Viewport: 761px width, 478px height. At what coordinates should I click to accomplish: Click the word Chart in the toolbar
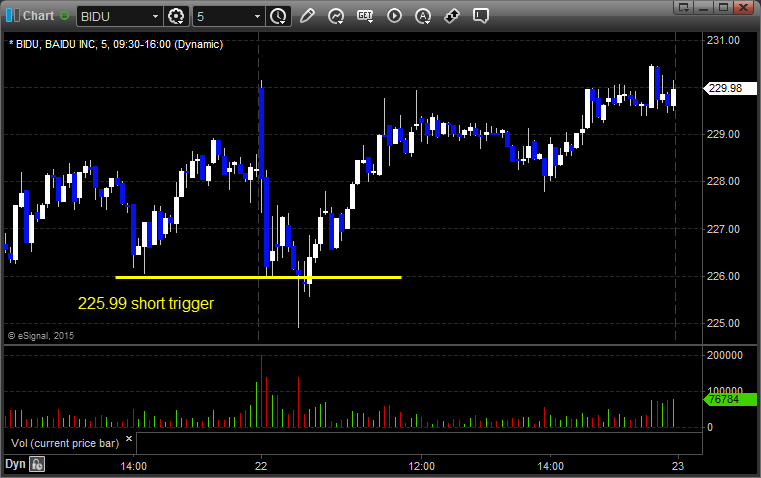pyautogui.click(x=38, y=16)
